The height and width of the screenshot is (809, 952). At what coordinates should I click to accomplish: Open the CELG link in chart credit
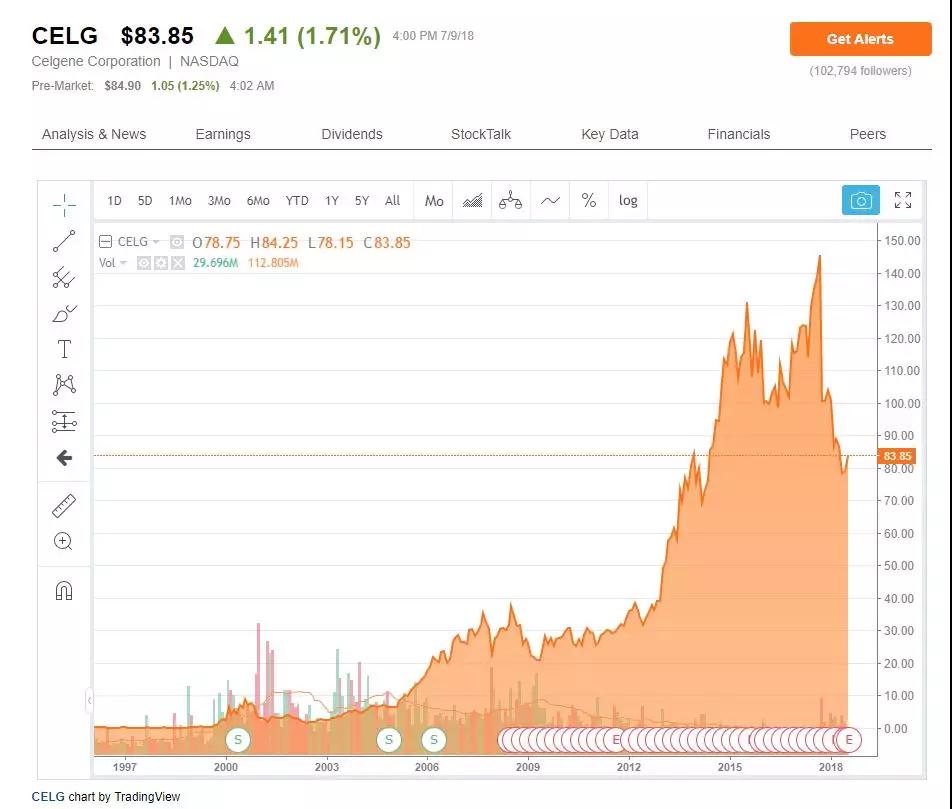tap(48, 796)
